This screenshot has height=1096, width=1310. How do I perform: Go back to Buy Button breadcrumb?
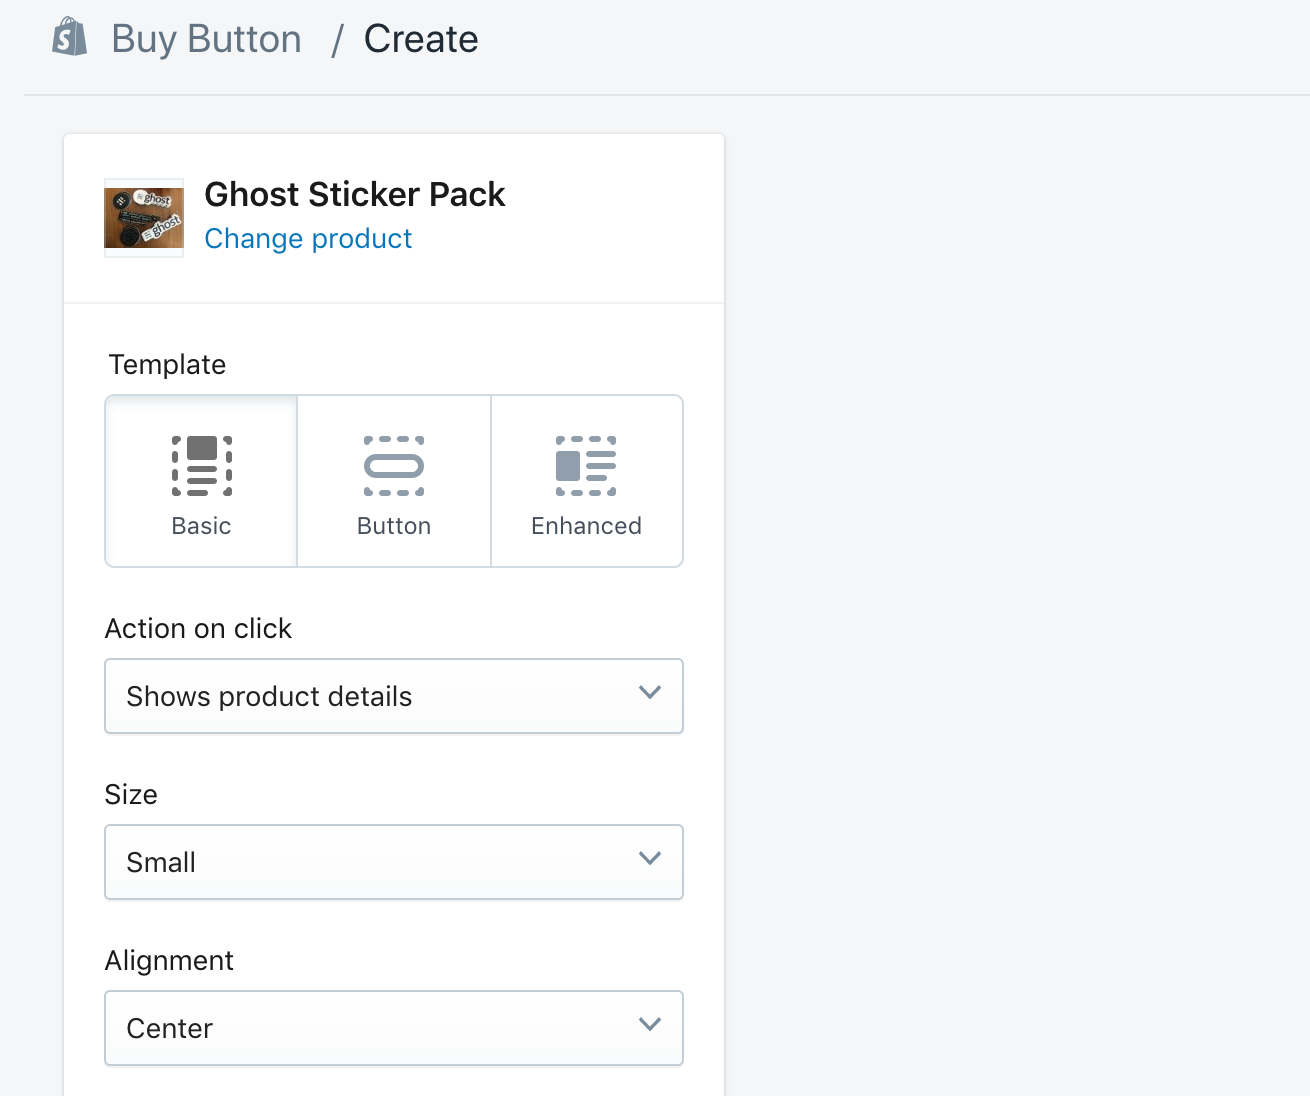(206, 39)
